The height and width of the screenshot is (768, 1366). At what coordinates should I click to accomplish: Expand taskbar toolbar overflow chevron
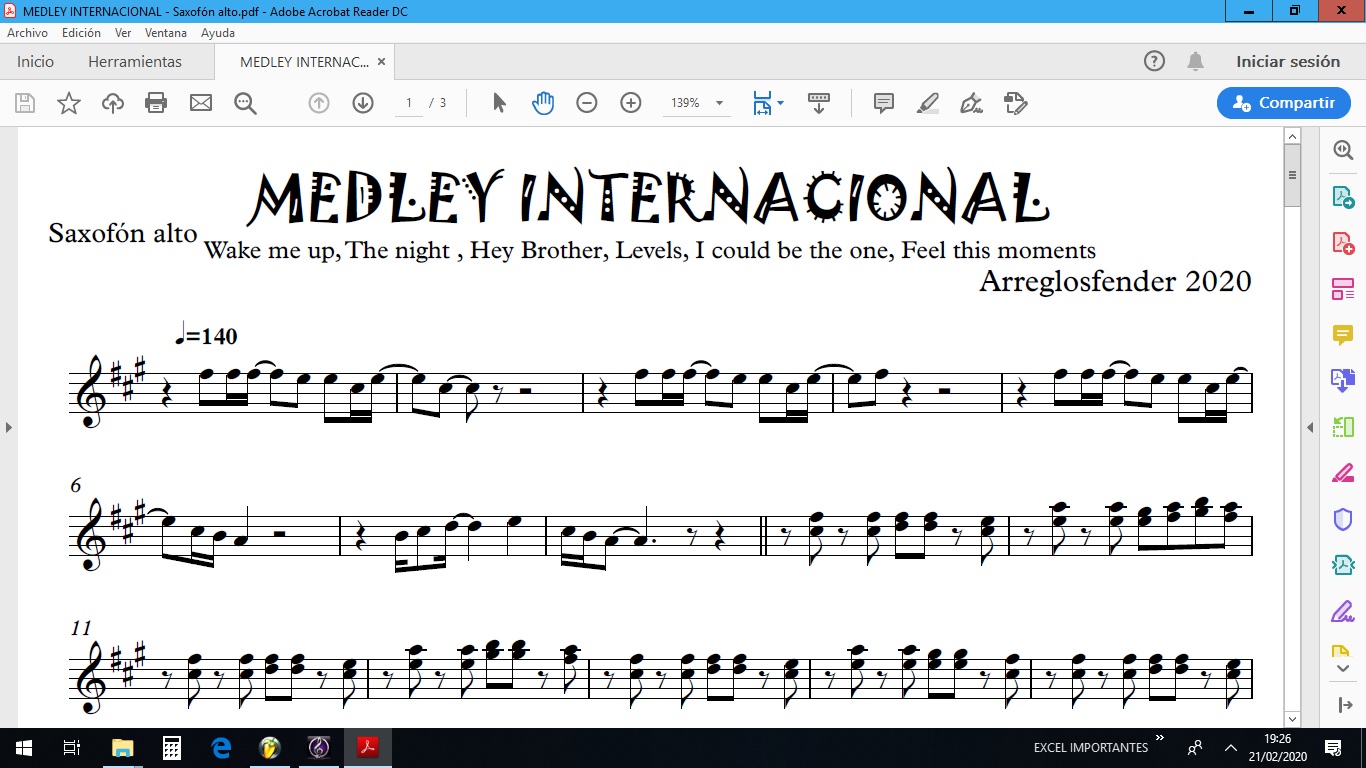tap(1160, 739)
